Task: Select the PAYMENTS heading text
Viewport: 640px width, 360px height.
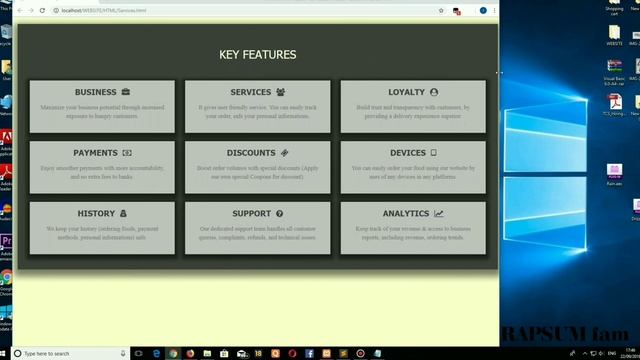Action: click(96, 153)
